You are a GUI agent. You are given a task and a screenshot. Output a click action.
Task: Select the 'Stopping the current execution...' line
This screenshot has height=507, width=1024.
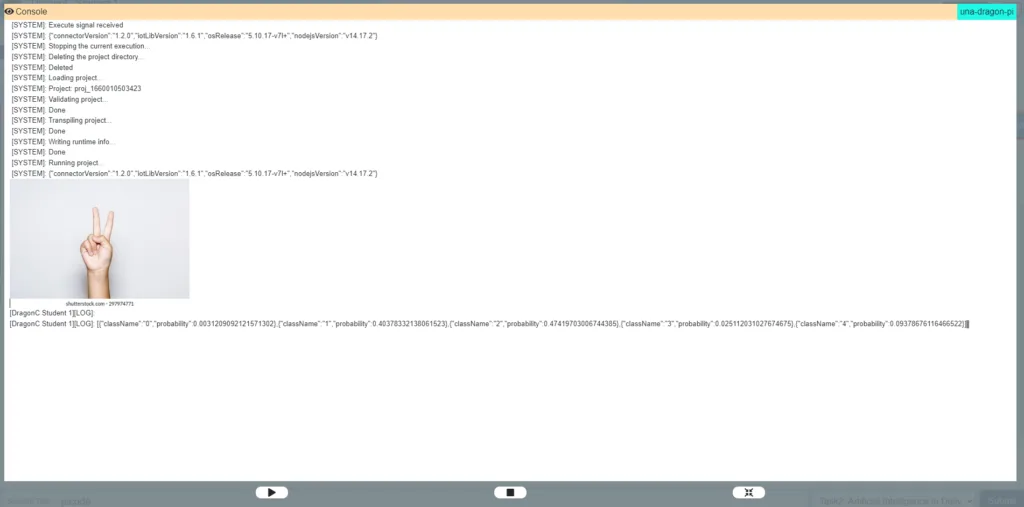[80, 46]
